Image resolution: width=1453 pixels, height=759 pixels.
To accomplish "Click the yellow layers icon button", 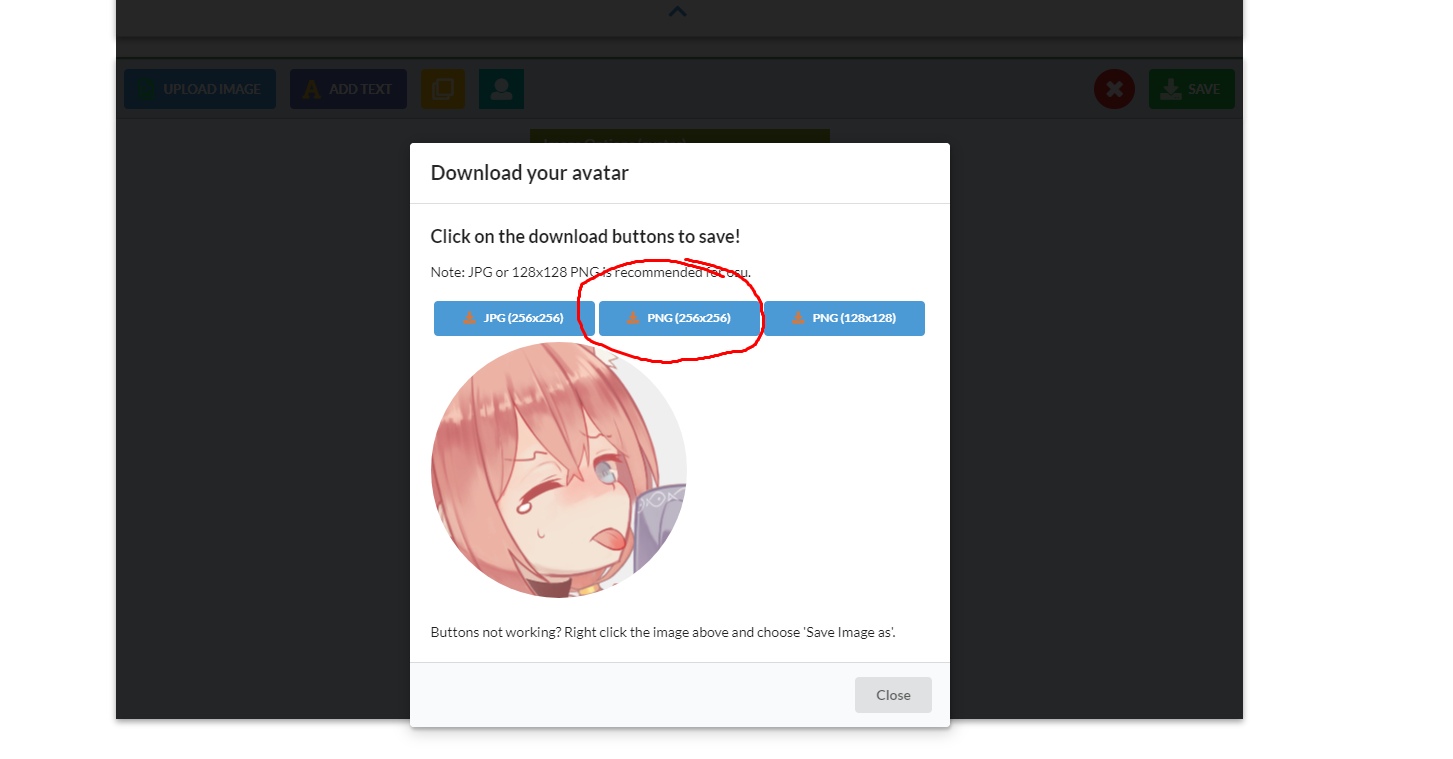I will tap(442, 89).
